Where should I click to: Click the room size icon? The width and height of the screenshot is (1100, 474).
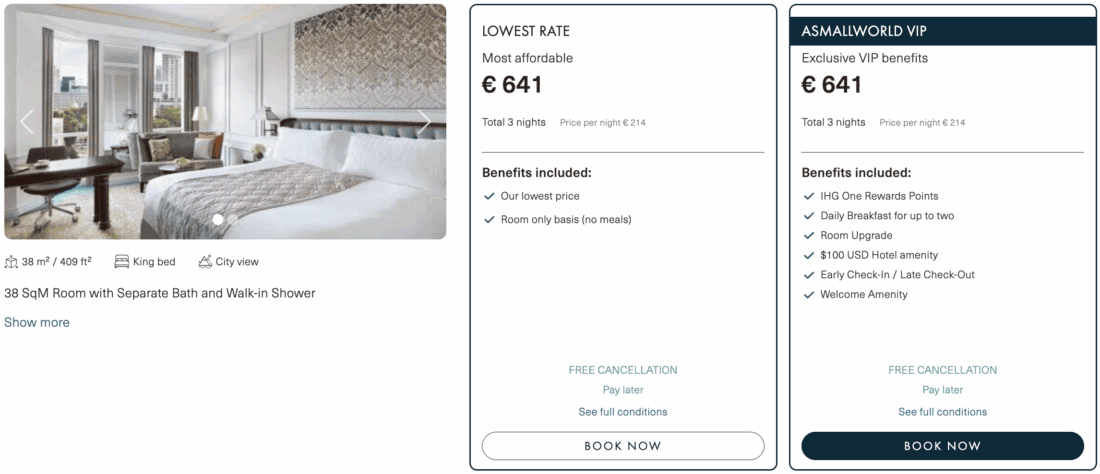coord(12,262)
